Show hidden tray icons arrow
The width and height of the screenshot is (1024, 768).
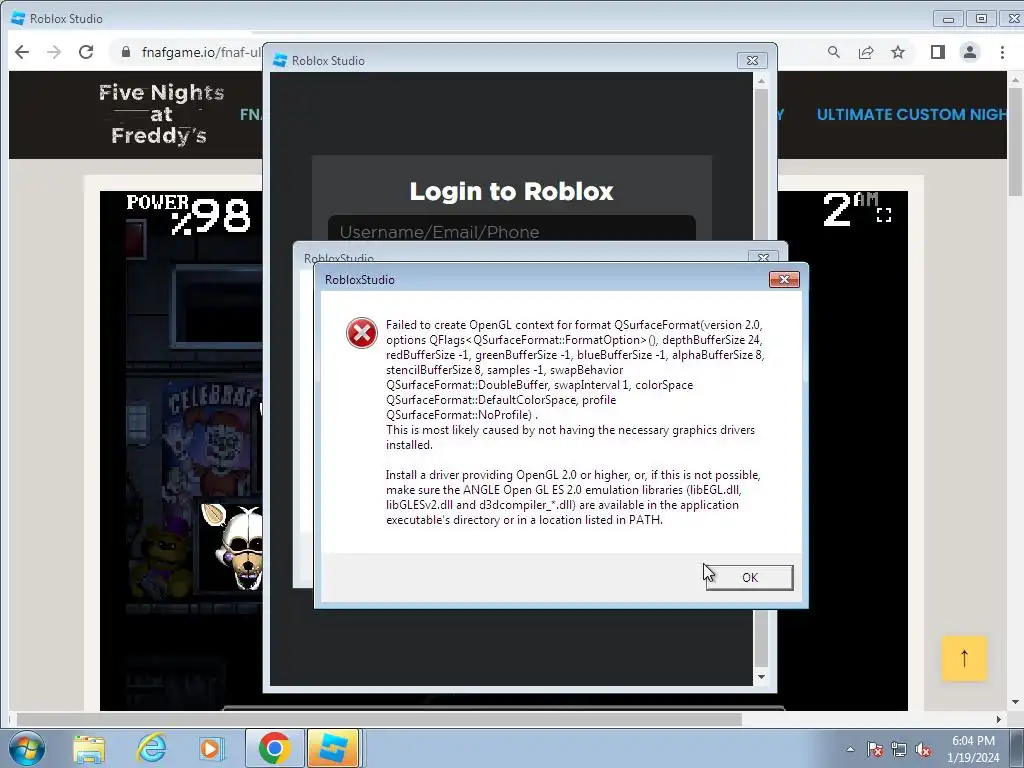[850, 749]
